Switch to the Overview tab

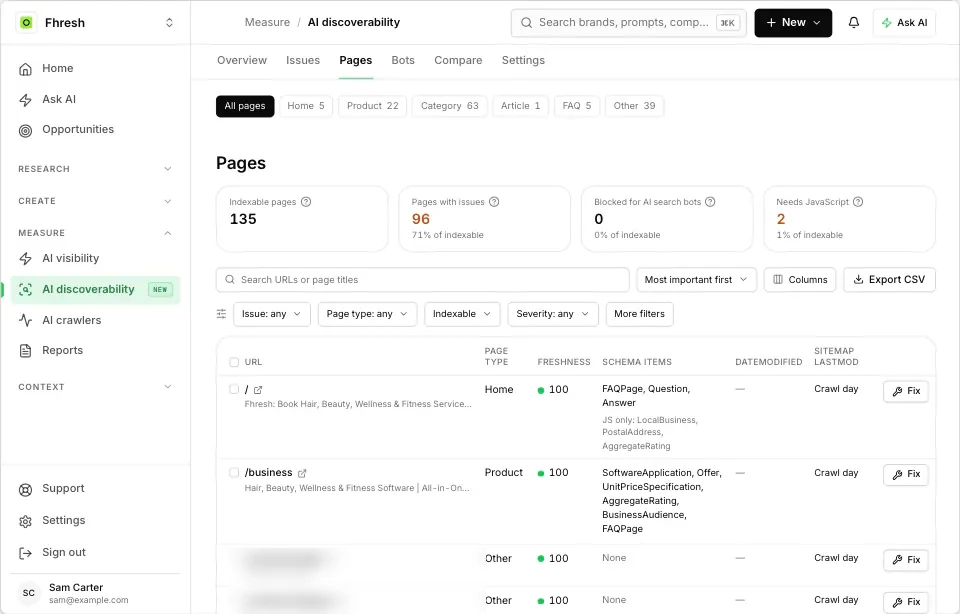242,60
